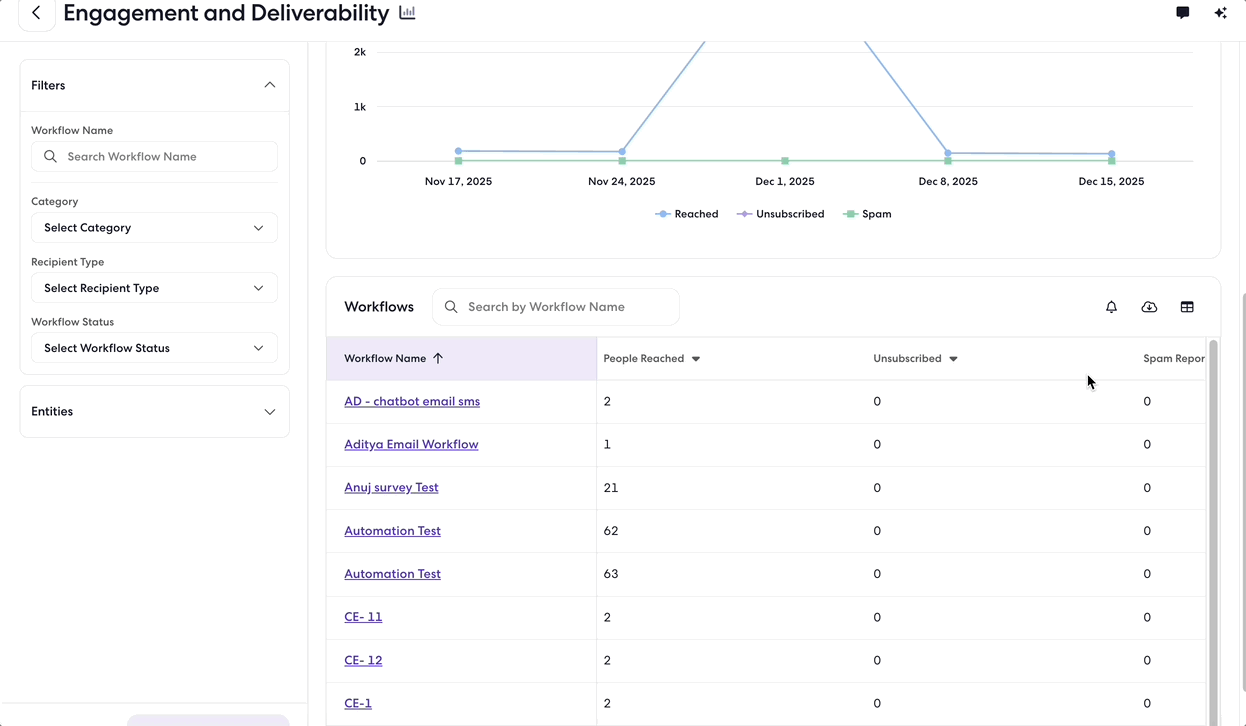Expand the Entities section

(155, 412)
